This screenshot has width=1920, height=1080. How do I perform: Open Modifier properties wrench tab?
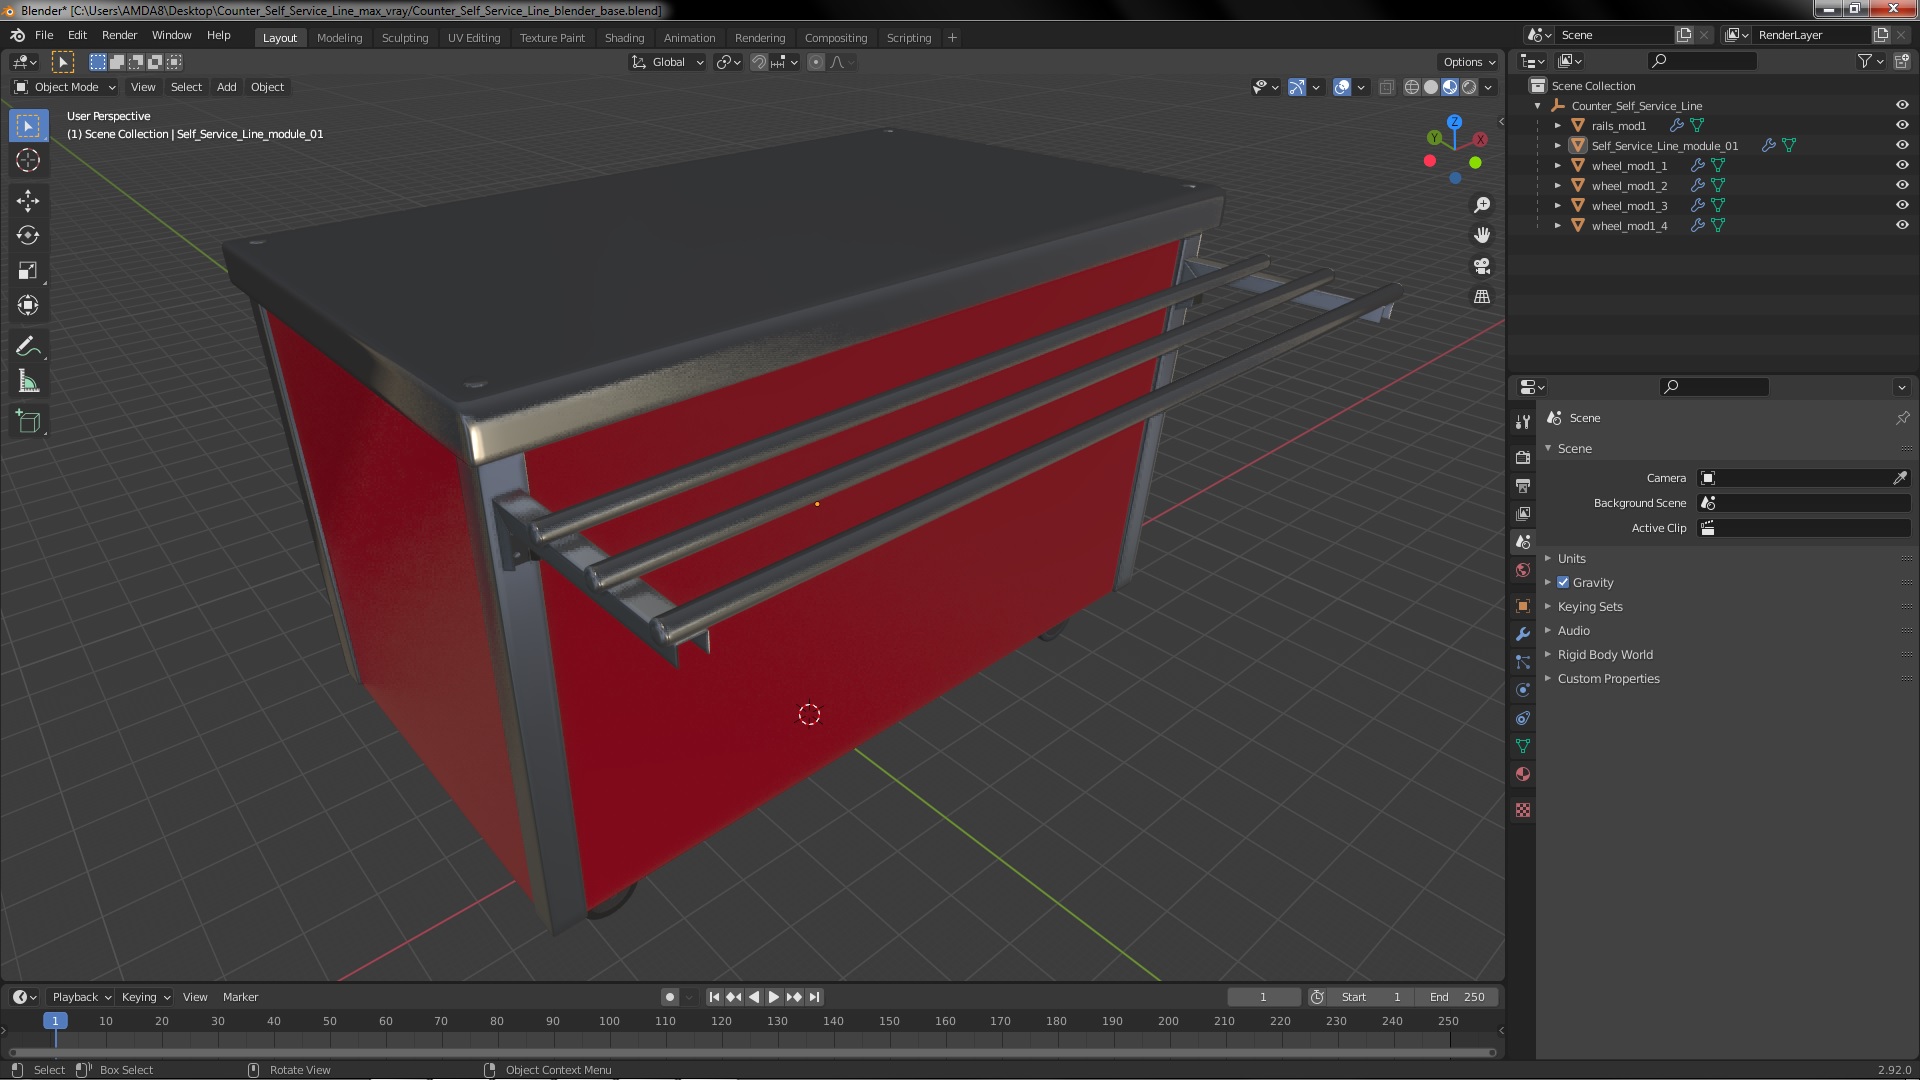coord(1523,634)
